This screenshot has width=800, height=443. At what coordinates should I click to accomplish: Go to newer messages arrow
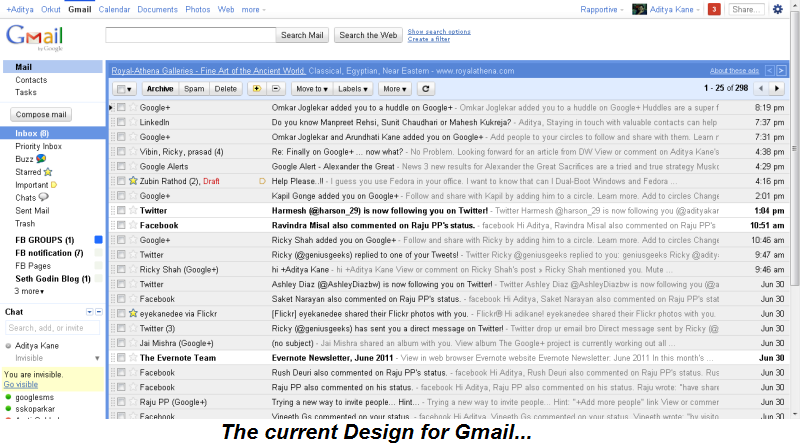(761, 88)
